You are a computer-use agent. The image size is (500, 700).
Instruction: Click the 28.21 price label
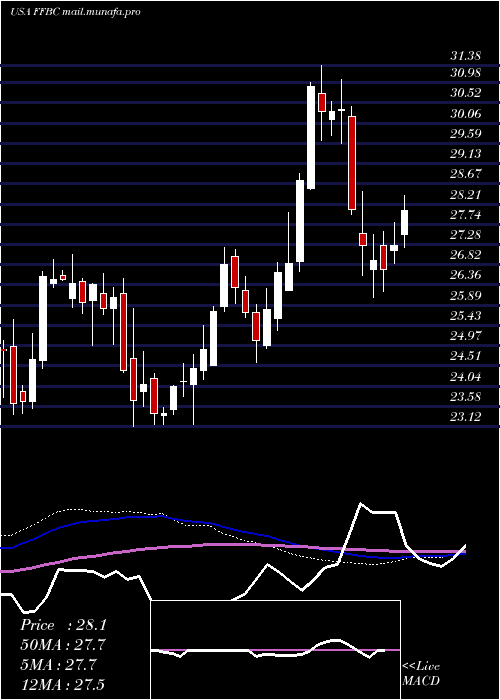click(x=465, y=195)
